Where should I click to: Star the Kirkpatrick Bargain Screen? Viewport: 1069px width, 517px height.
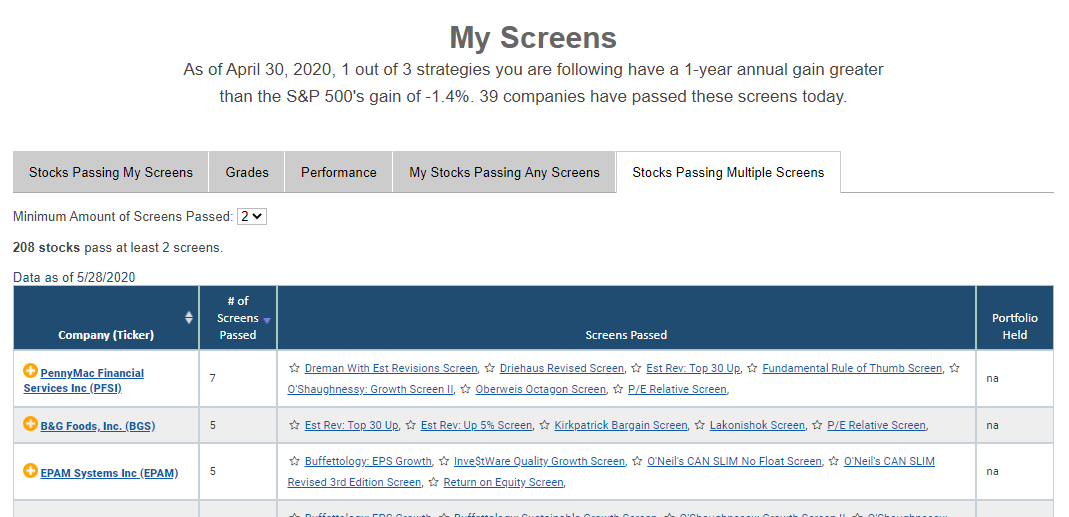pos(544,425)
